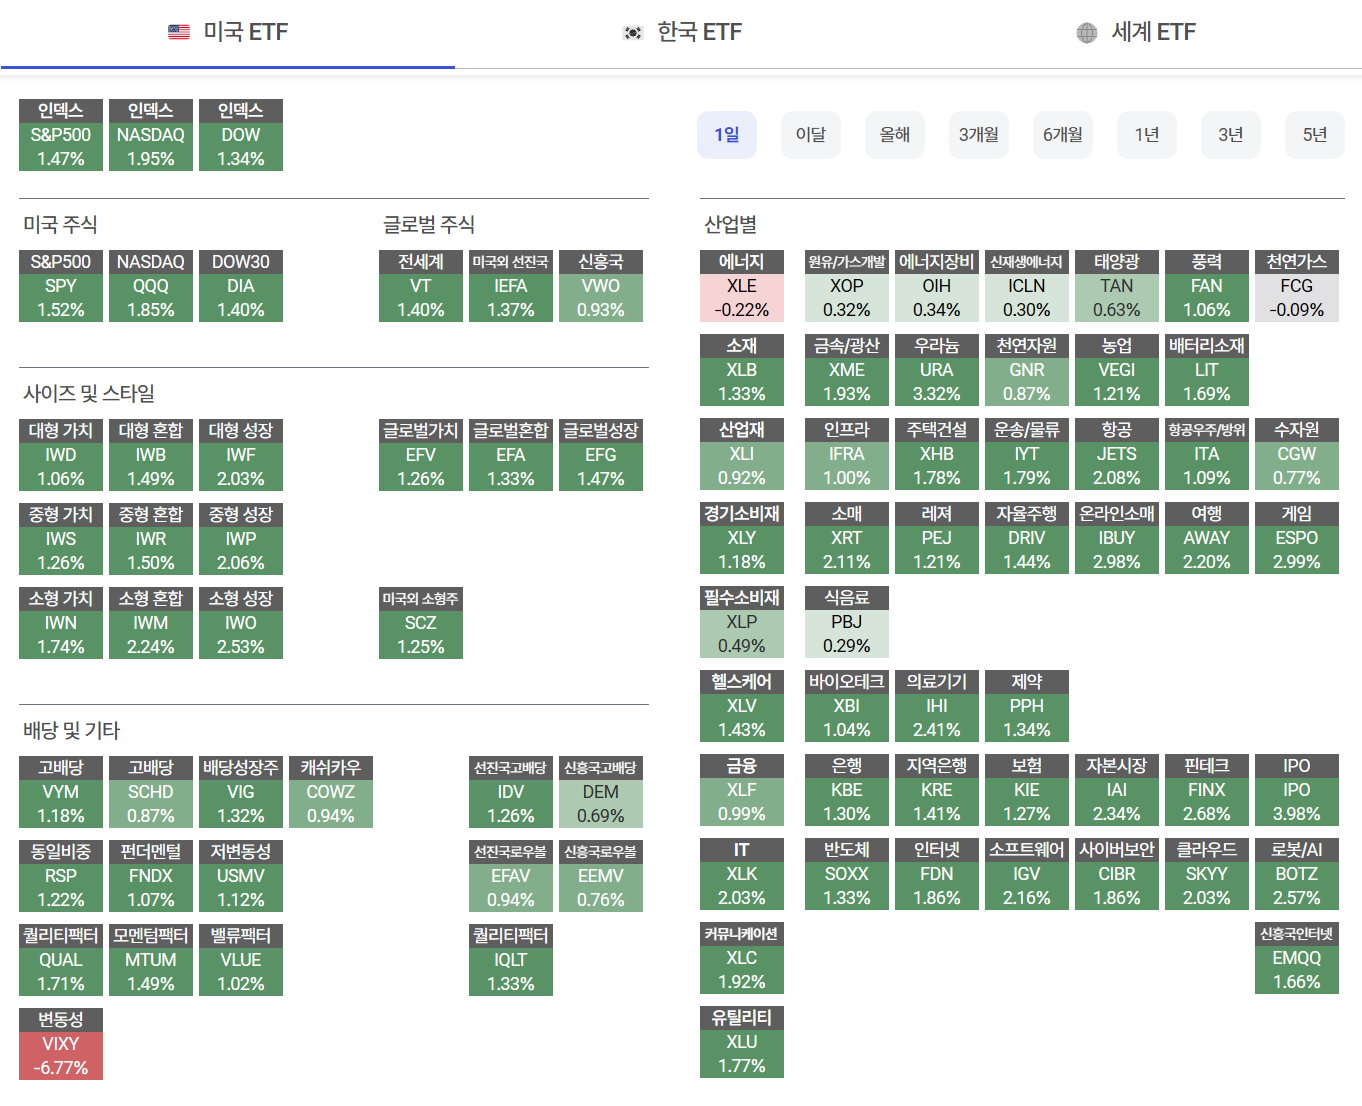
Task: Switch to the 한국 ETF tab
Action: (x=681, y=33)
